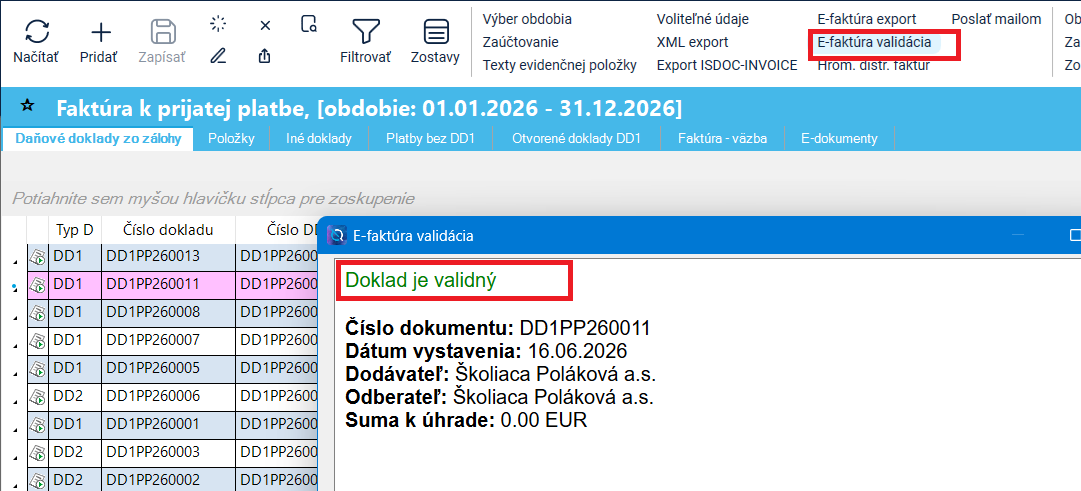Expand row DD1PP260005 with its triangle
The image size is (1081, 491).
coord(14,374)
